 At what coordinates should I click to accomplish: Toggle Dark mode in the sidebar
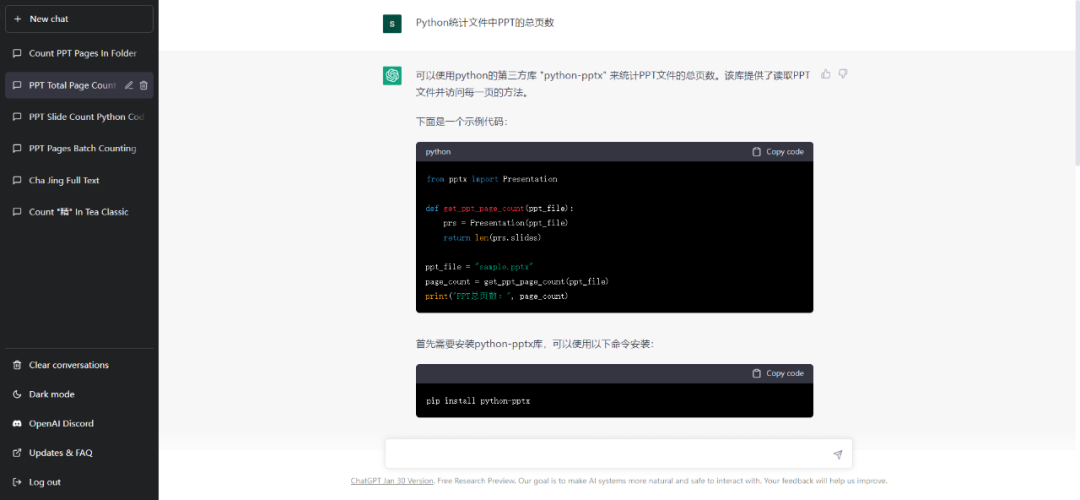click(x=52, y=394)
